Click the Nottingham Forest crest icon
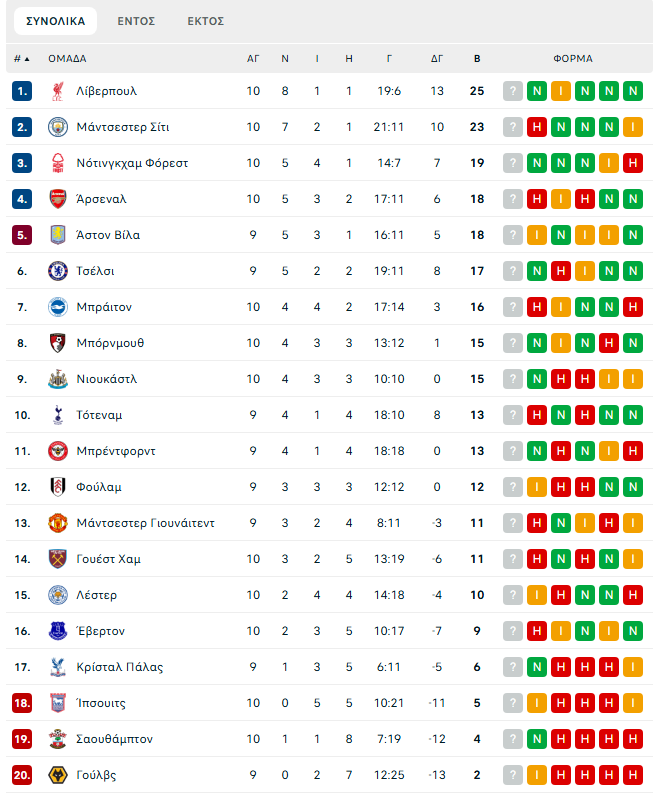The width and height of the screenshot is (654, 795). point(57,163)
